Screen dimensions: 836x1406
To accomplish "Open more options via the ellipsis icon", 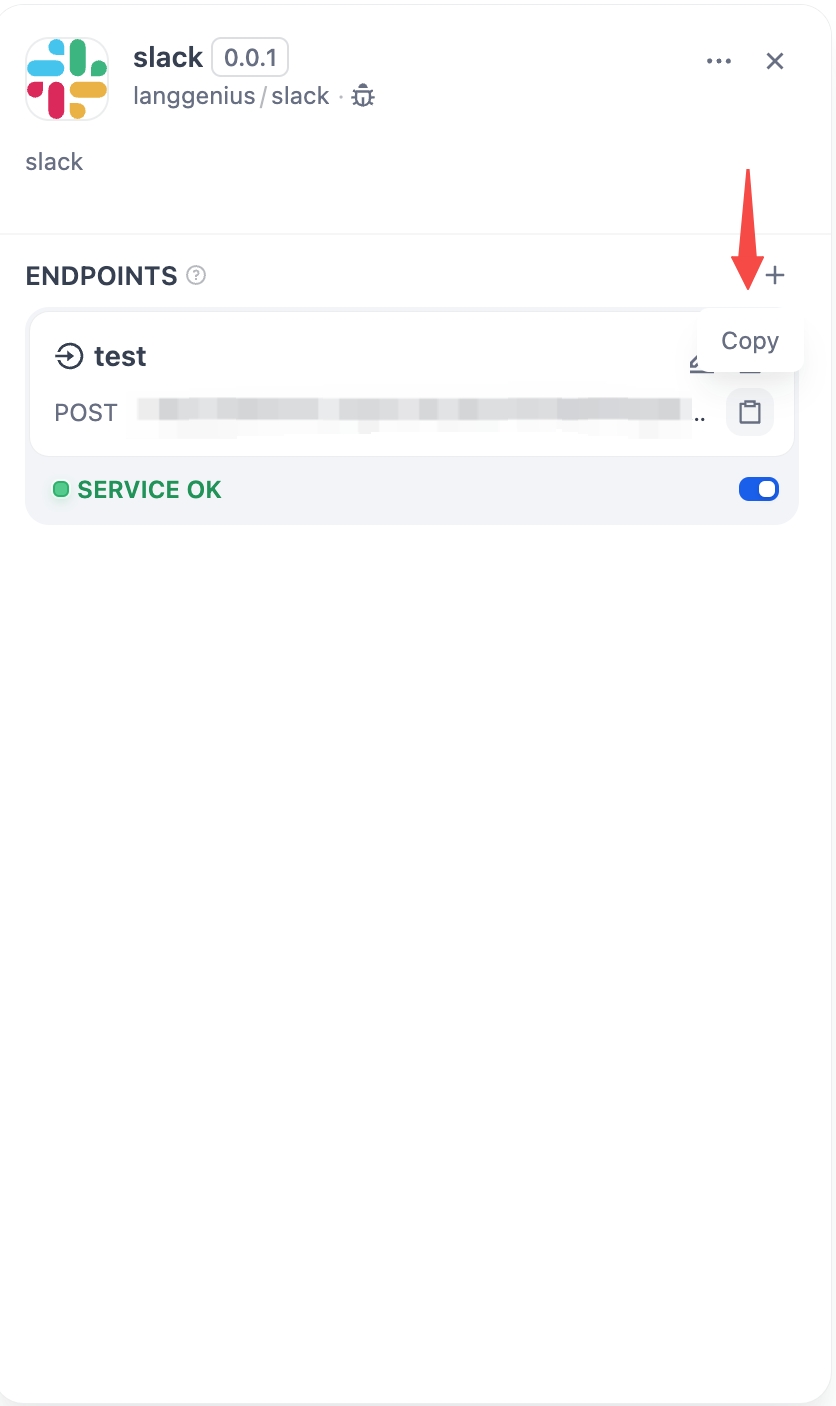I will click(x=719, y=61).
